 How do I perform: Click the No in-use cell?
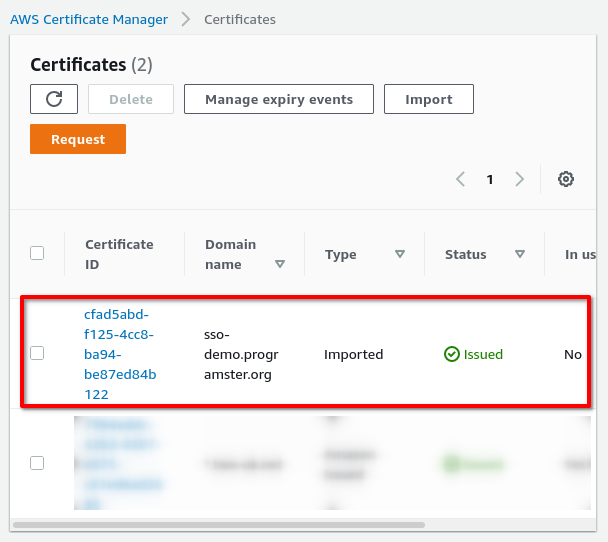point(573,354)
